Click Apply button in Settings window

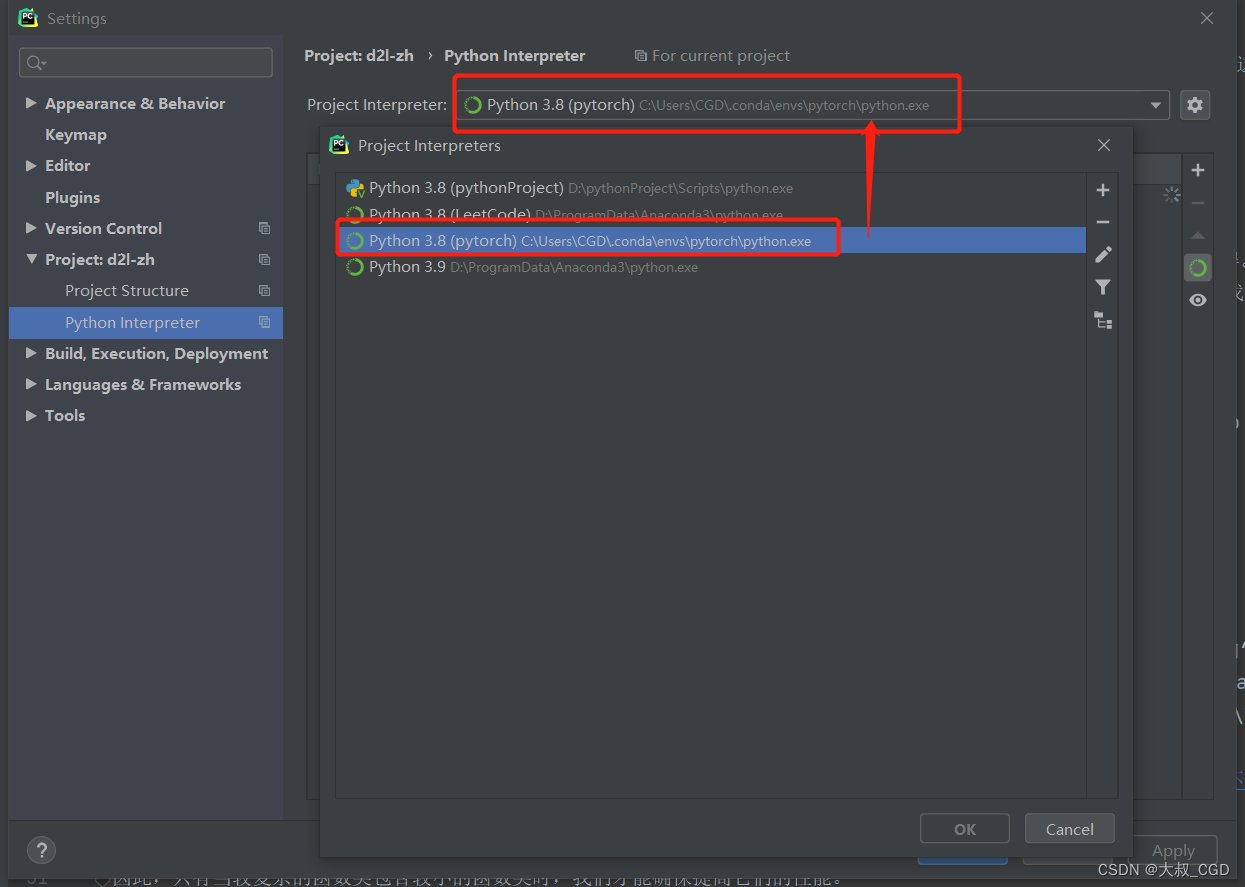click(1173, 850)
